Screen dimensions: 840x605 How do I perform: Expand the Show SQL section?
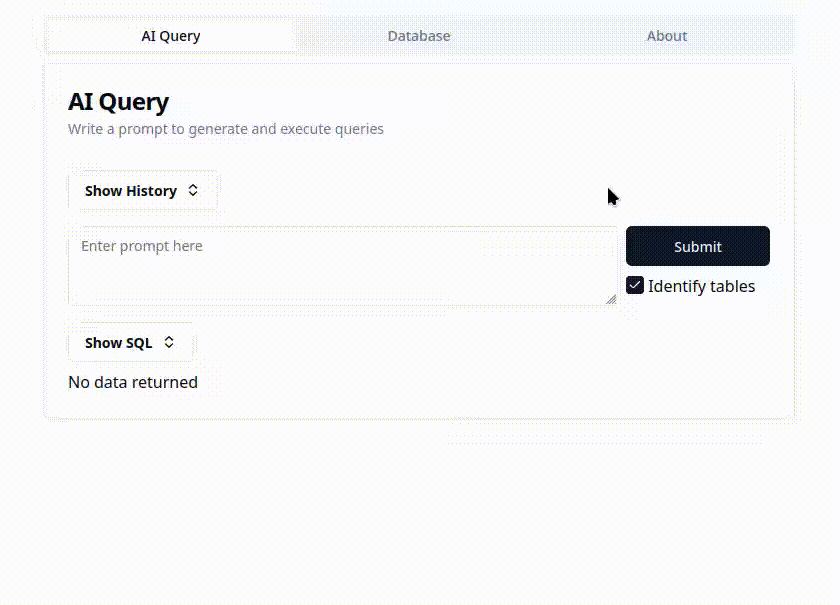[x=130, y=342]
